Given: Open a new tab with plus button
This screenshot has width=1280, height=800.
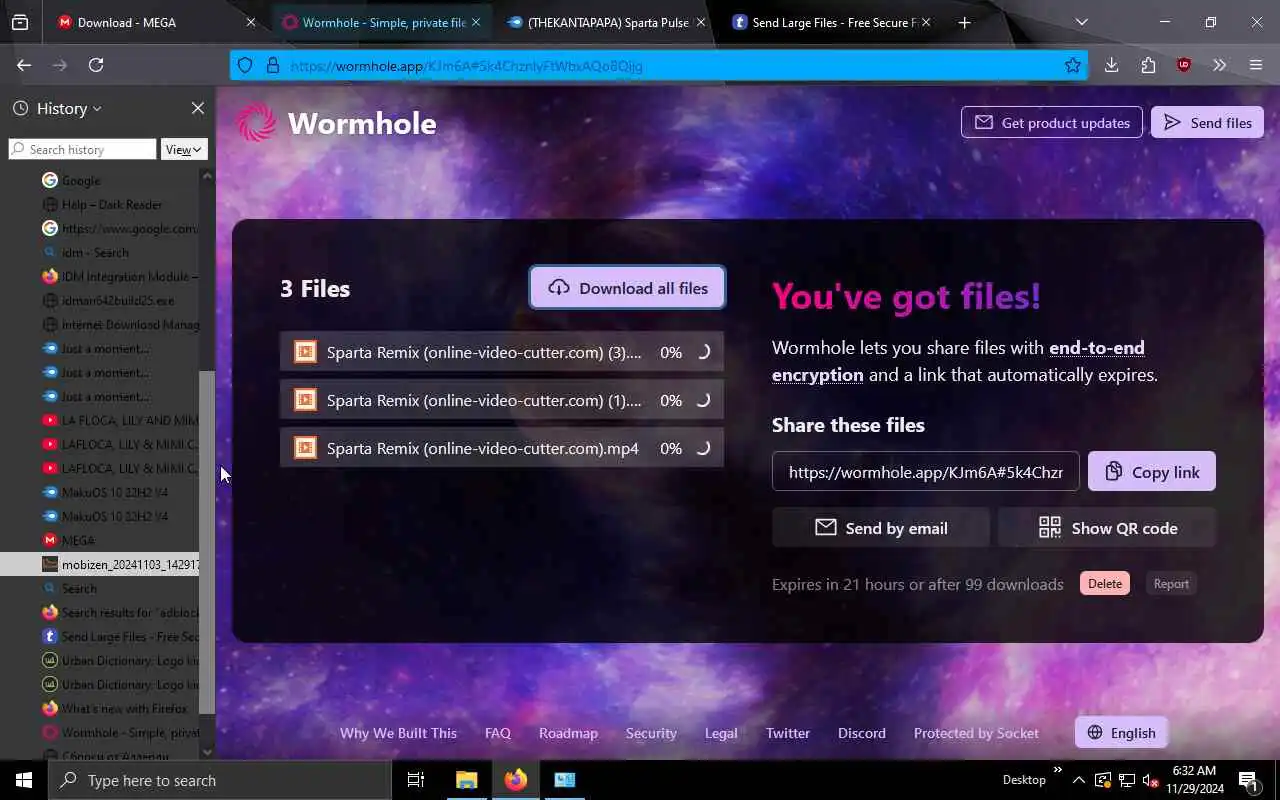Looking at the screenshot, I should pyautogui.click(x=964, y=22).
